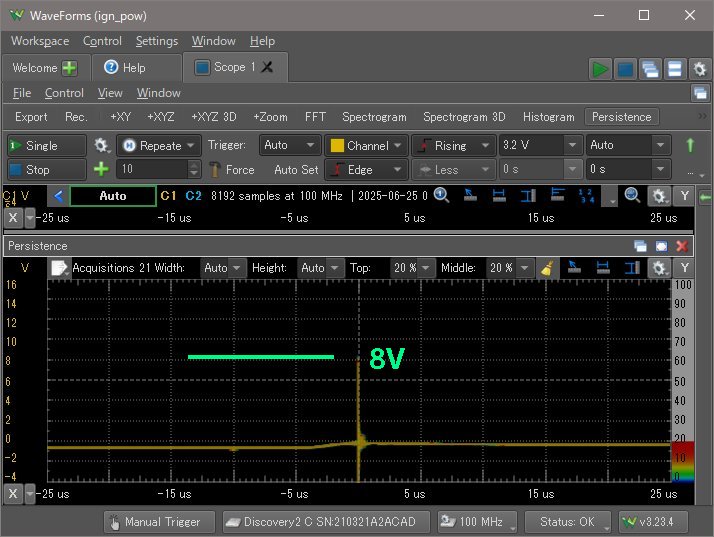Open the Trigger Auto mode dropdown
Image resolution: width=714 pixels, height=537 pixels.
(290, 145)
